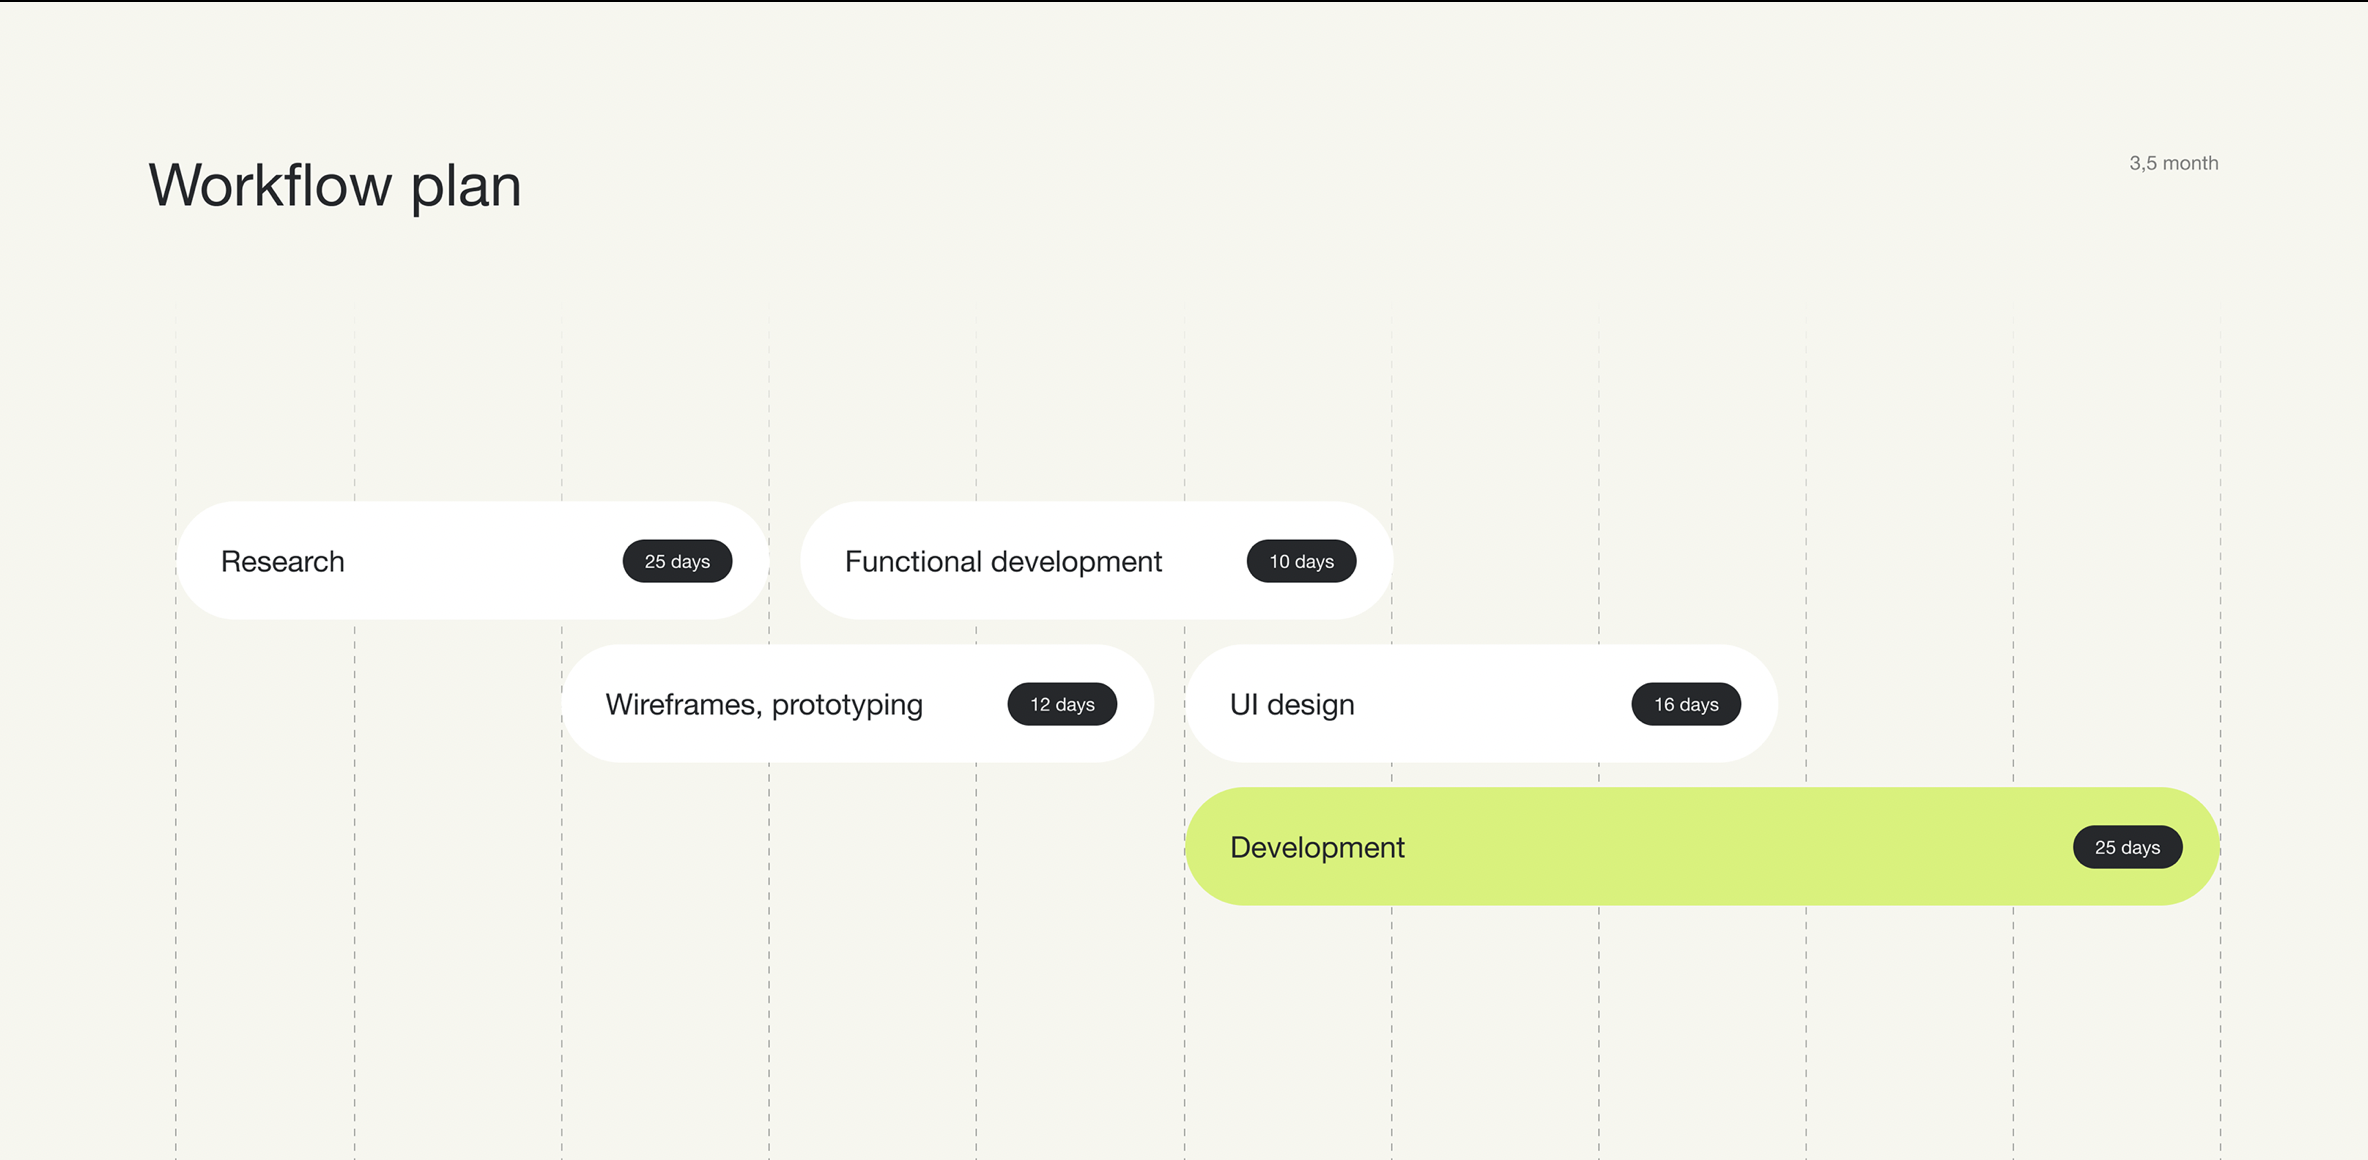This screenshot has width=2368, height=1160.
Task: Click the 16 days badge
Action: pyautogui.click(x=1686, y=704)
